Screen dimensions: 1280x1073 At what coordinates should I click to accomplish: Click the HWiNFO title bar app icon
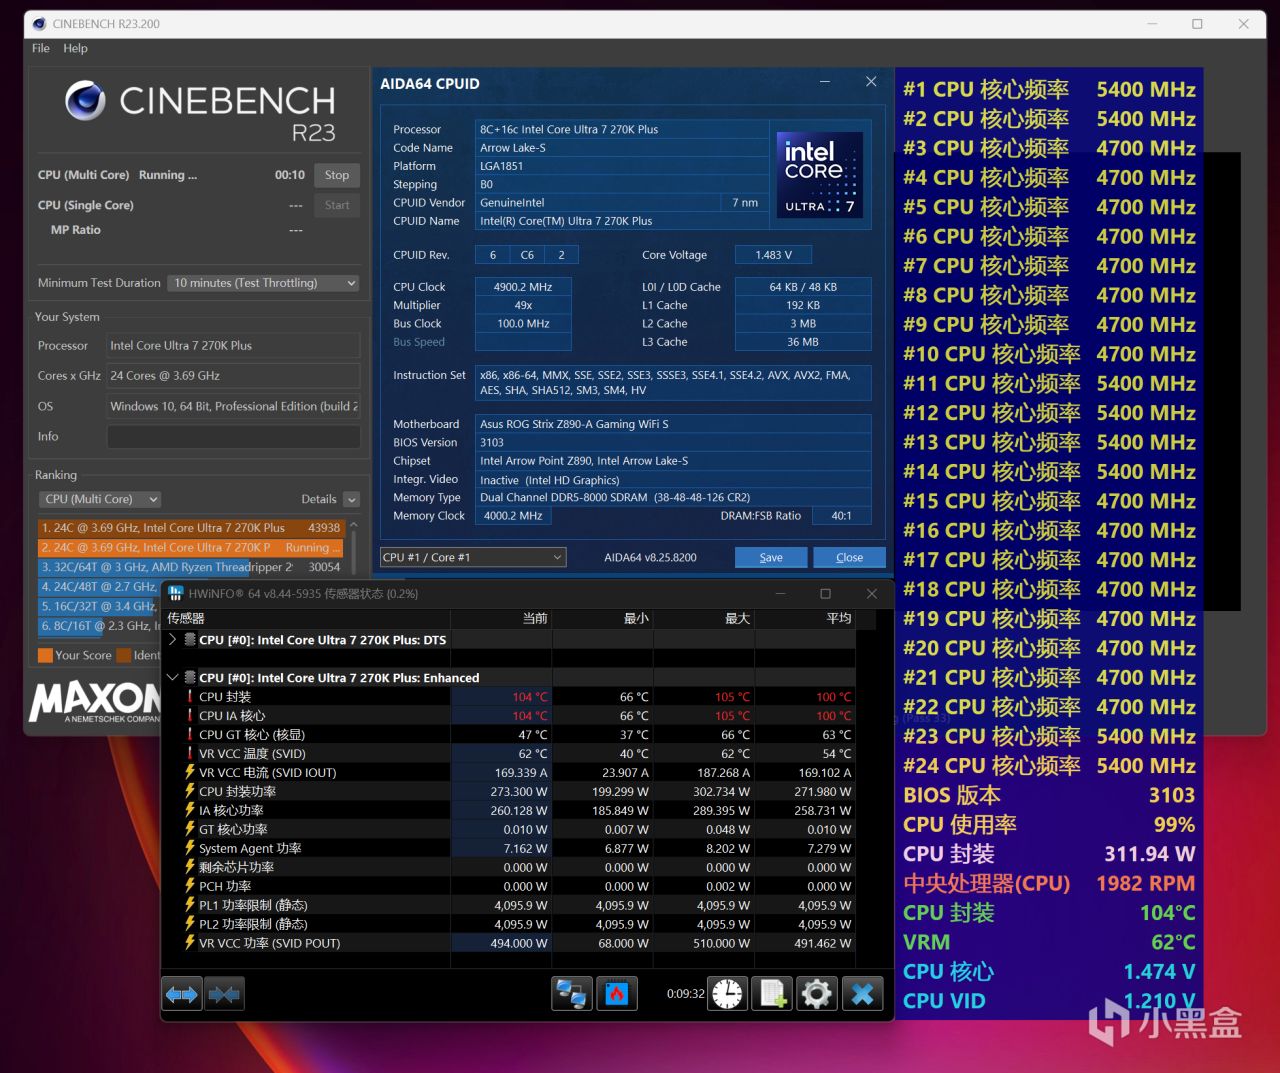176,593
